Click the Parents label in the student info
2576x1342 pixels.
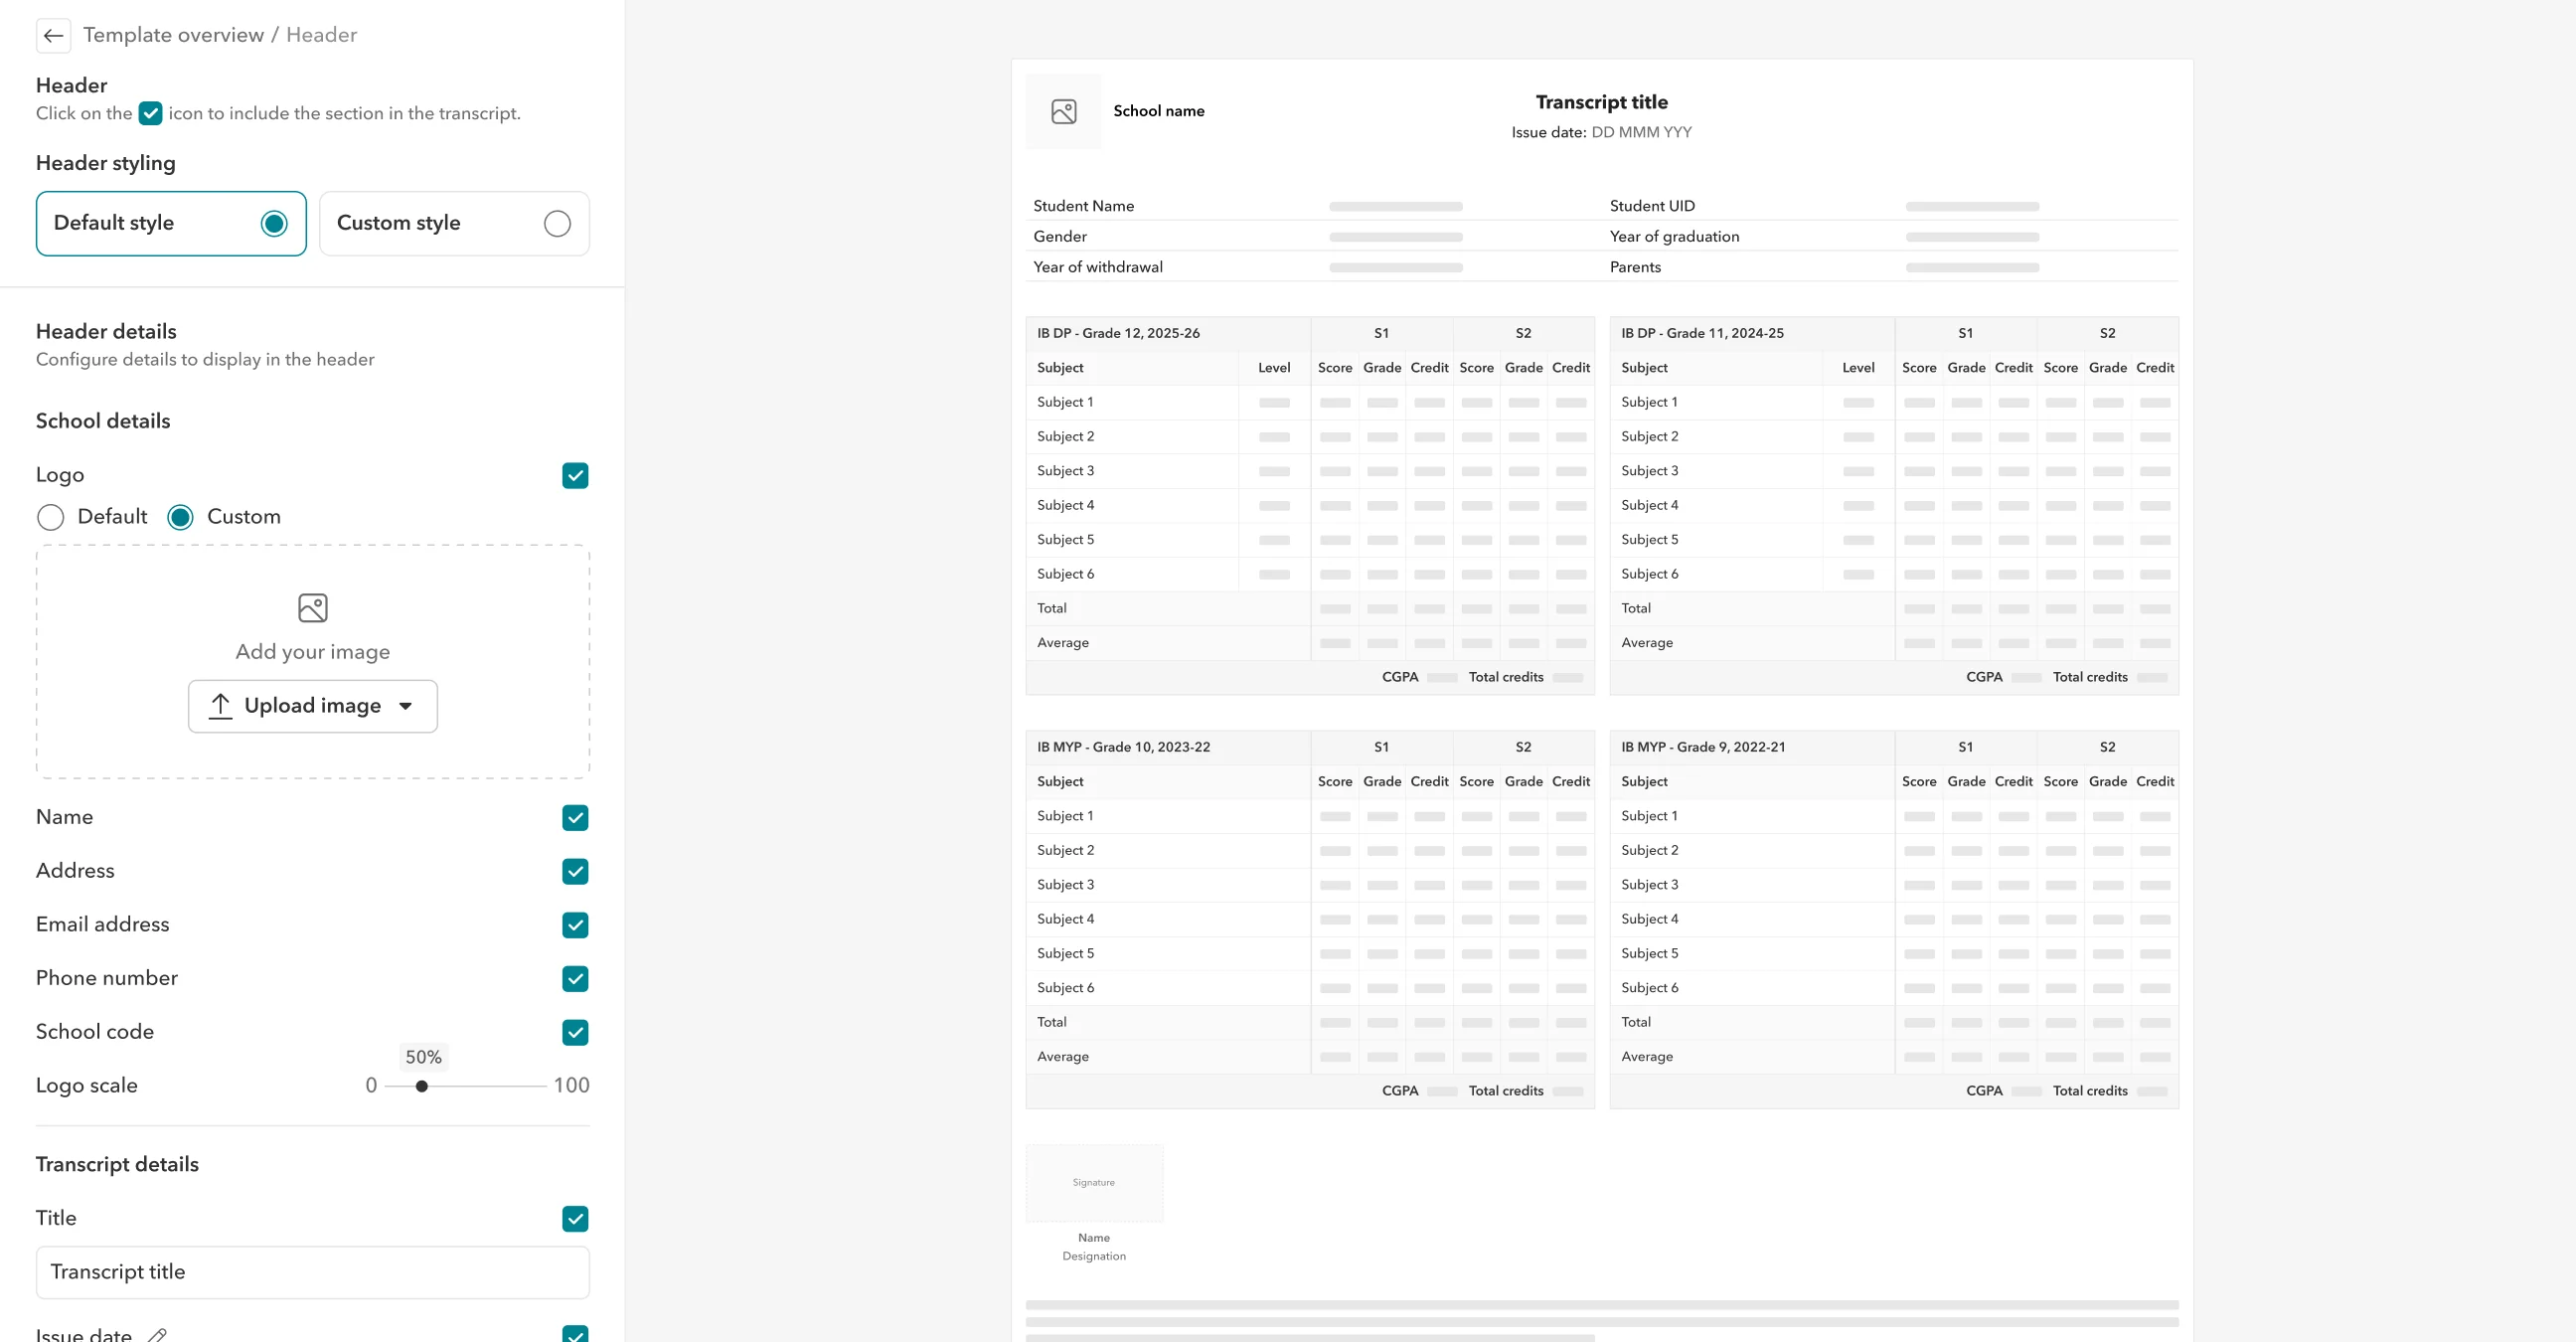[1635, 267]
